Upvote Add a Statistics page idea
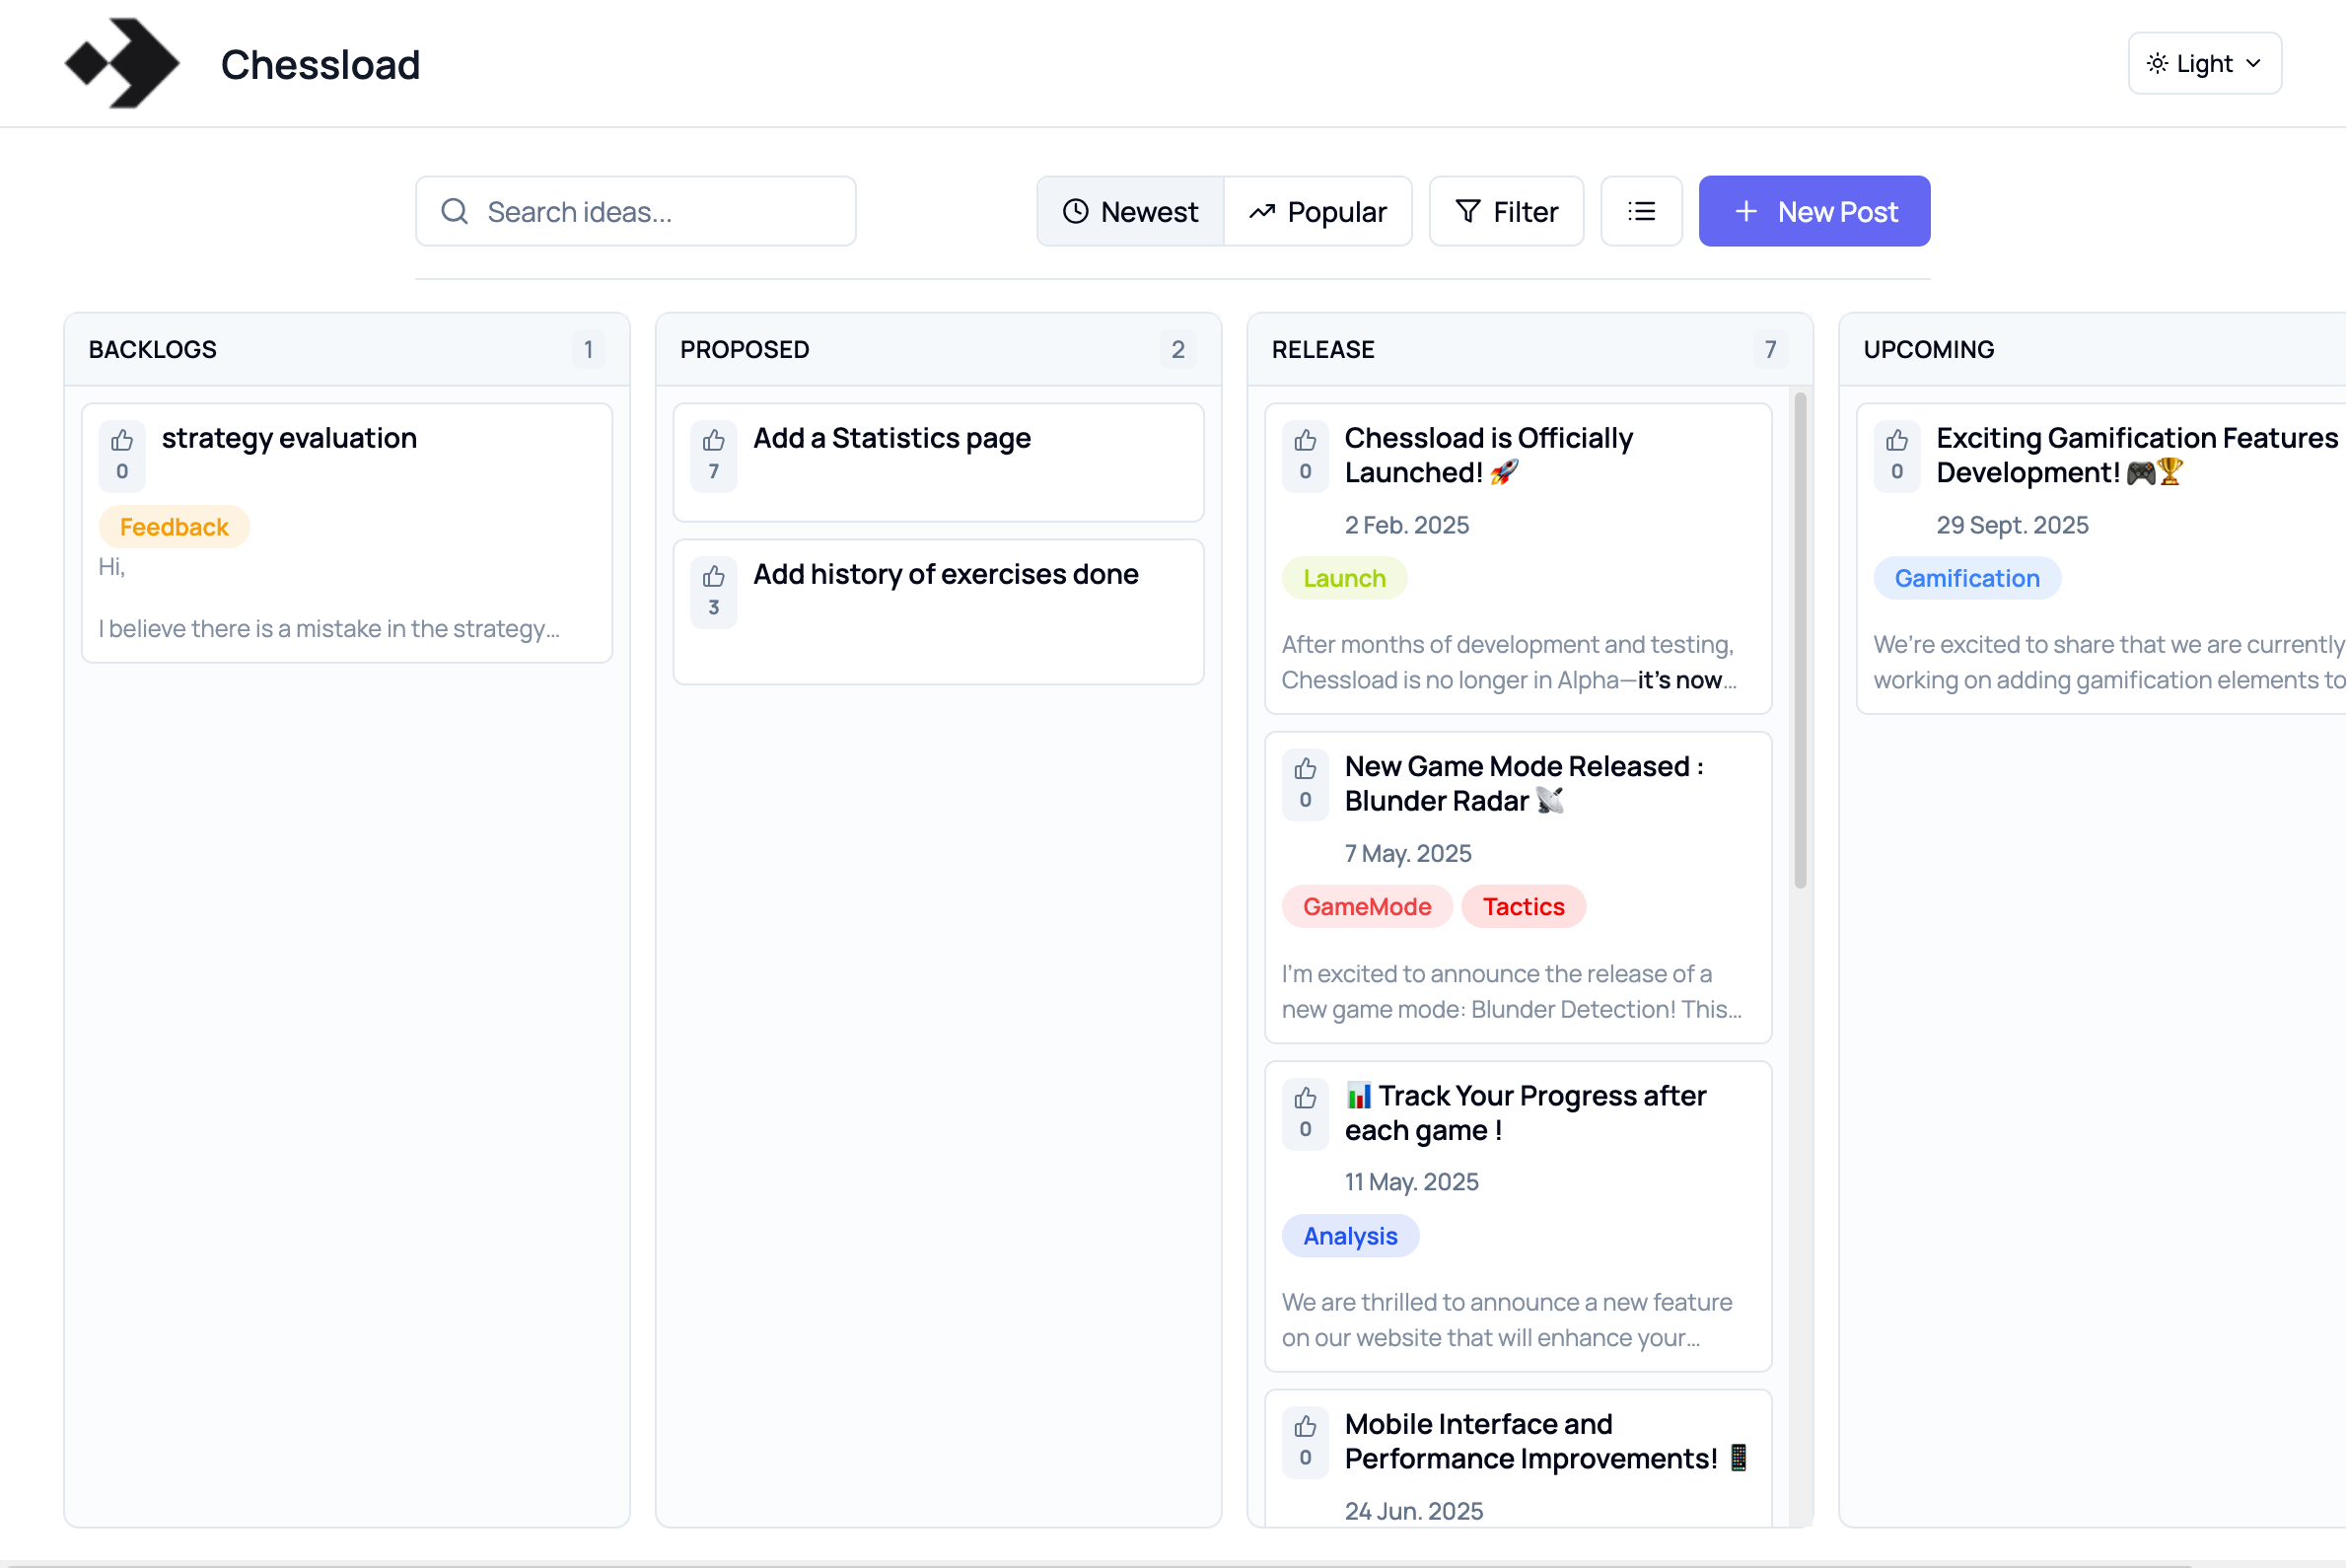The height and width of the screenshot is (1568, 2347). pos(713,455)
